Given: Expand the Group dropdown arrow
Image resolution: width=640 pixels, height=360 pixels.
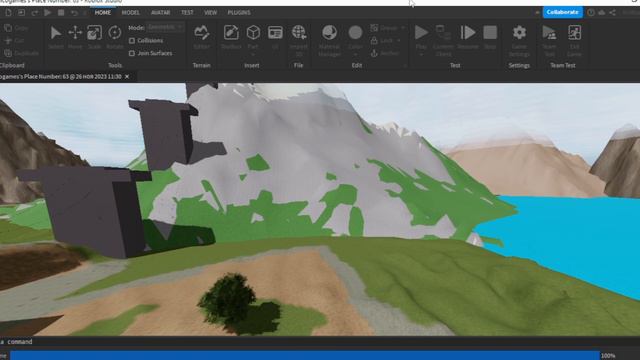Looking at the screenshot, I should coord(403,28).
